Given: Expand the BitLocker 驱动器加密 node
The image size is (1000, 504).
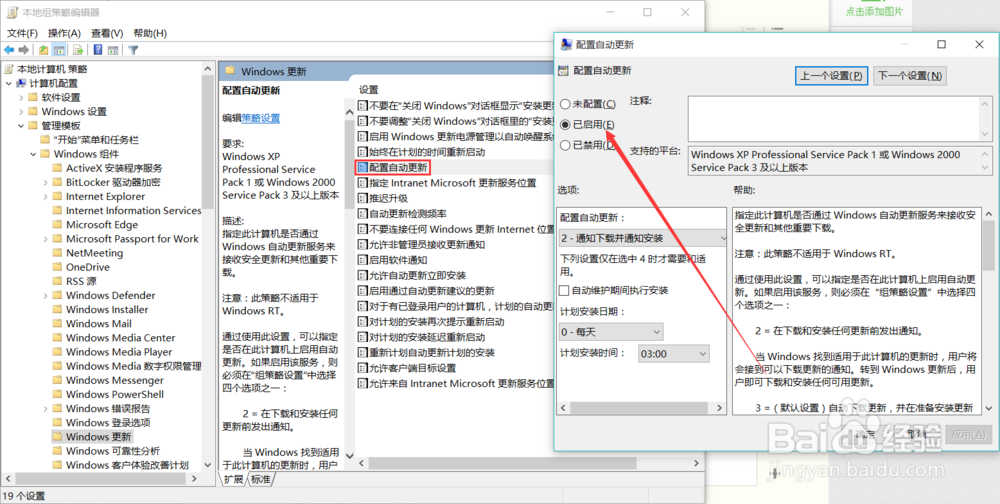Looking at the screenshot, I should tap(45, 182).
